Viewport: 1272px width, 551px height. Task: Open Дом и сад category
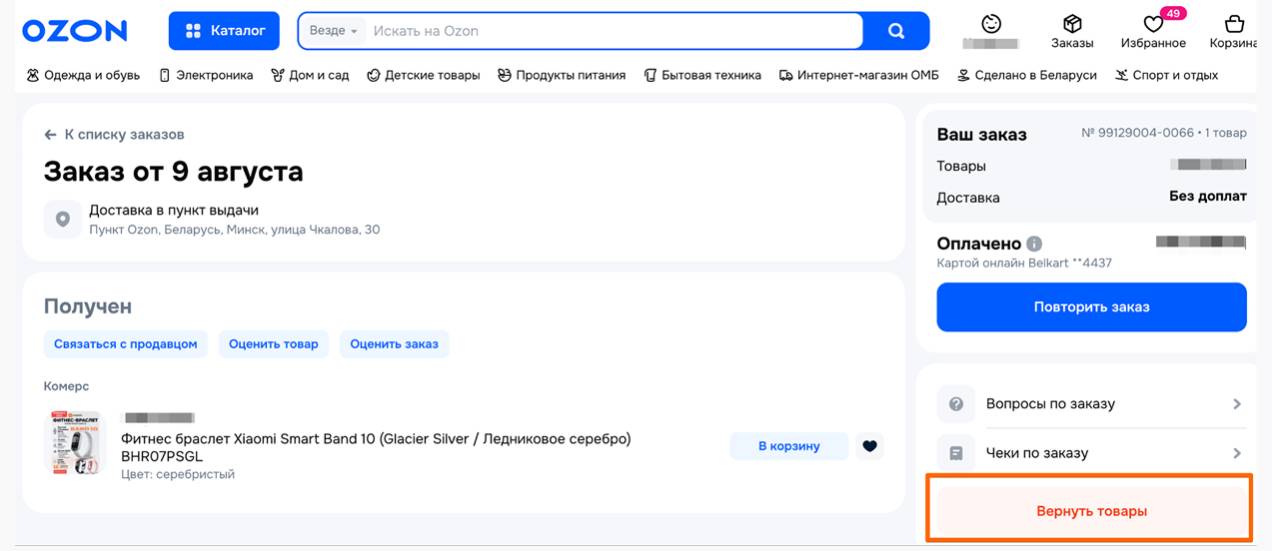point(310,75)
